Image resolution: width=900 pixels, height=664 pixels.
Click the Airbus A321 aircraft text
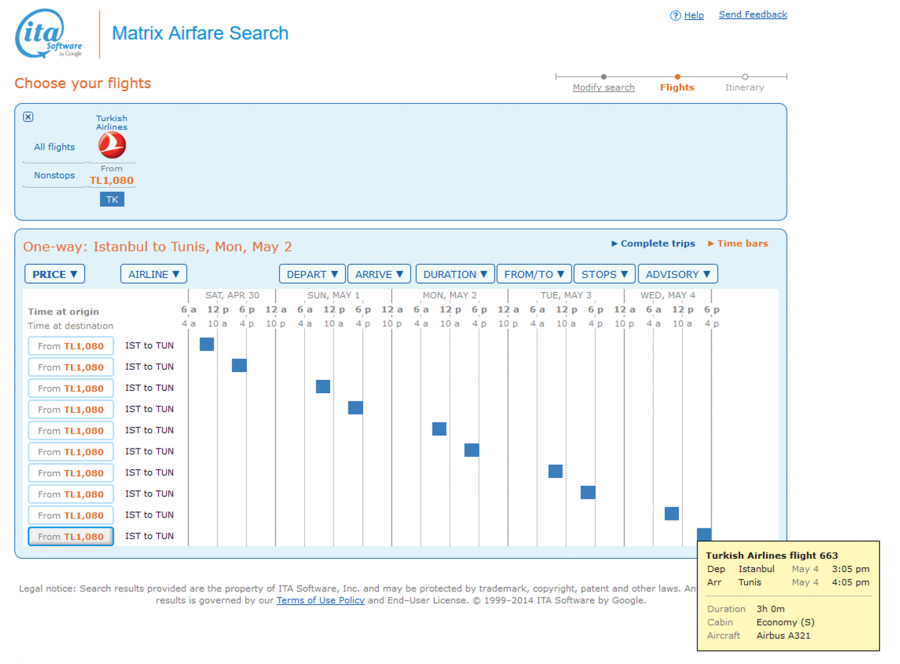[x=783, y=636]
